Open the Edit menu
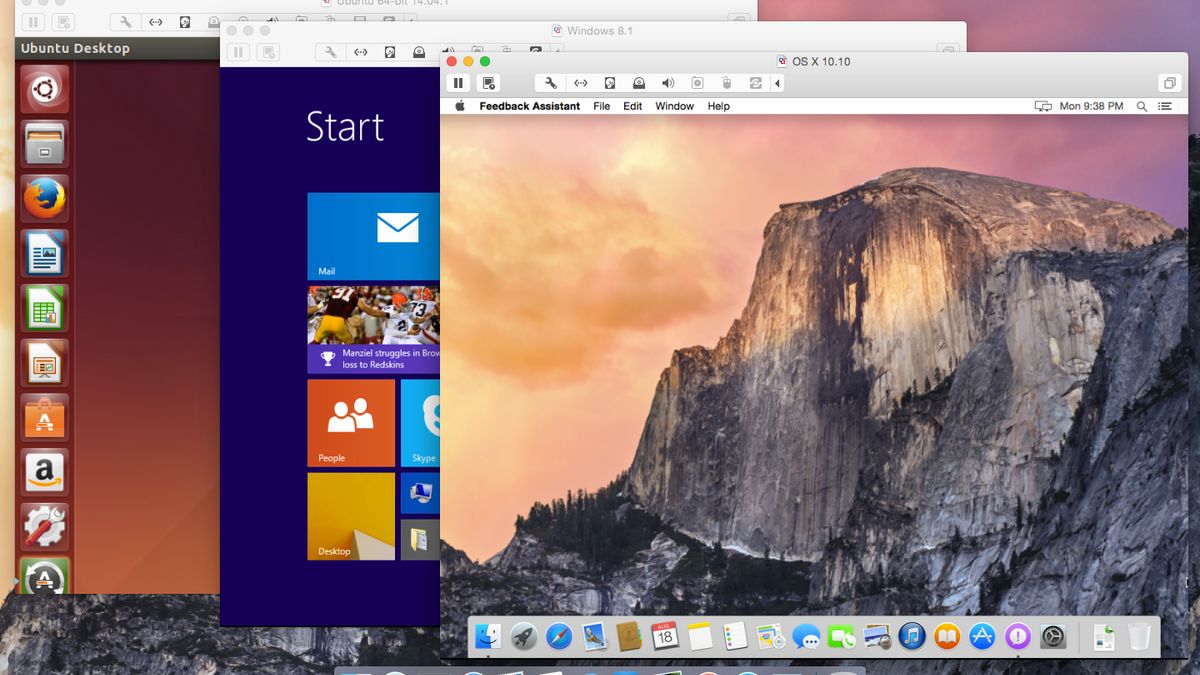1200x675 pixels. pyautogui.click(x=633, y=106)
